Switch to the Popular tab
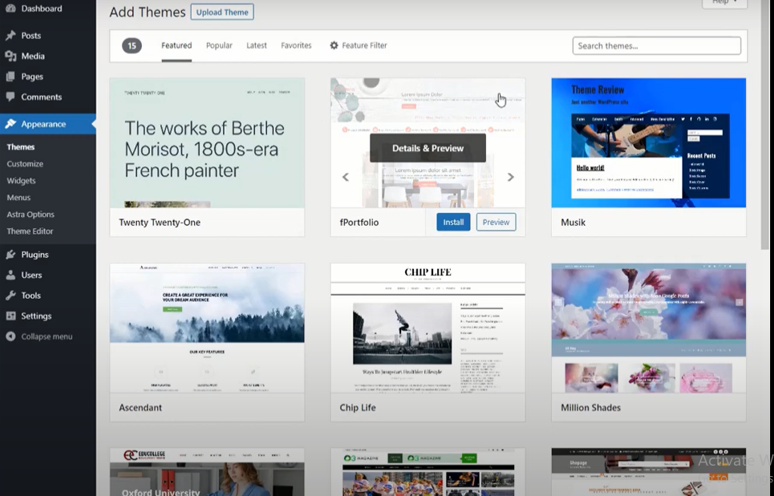774x496 pixels. tap(219, 45)
